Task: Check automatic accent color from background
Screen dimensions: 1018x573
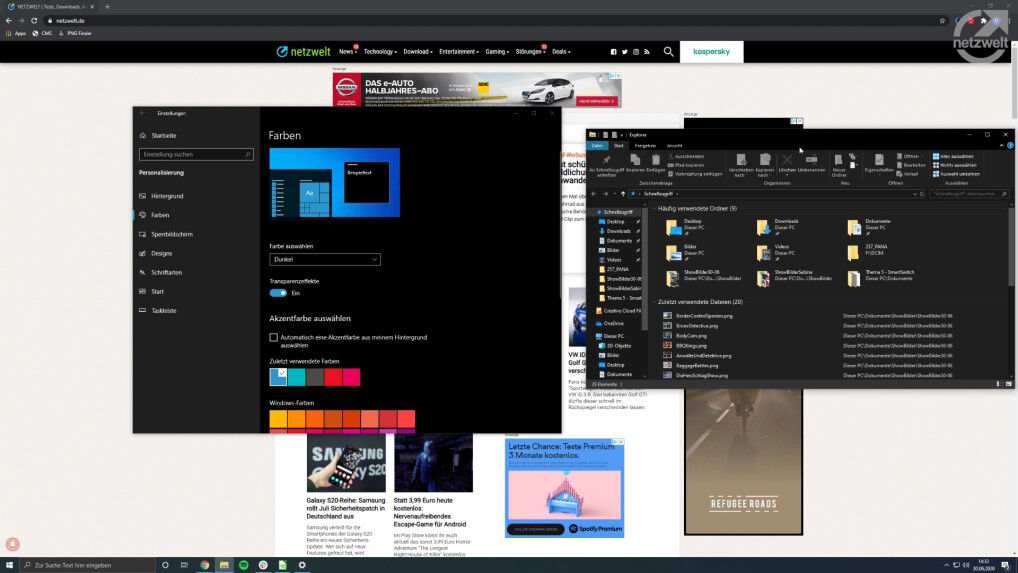Action: [274, 338]
